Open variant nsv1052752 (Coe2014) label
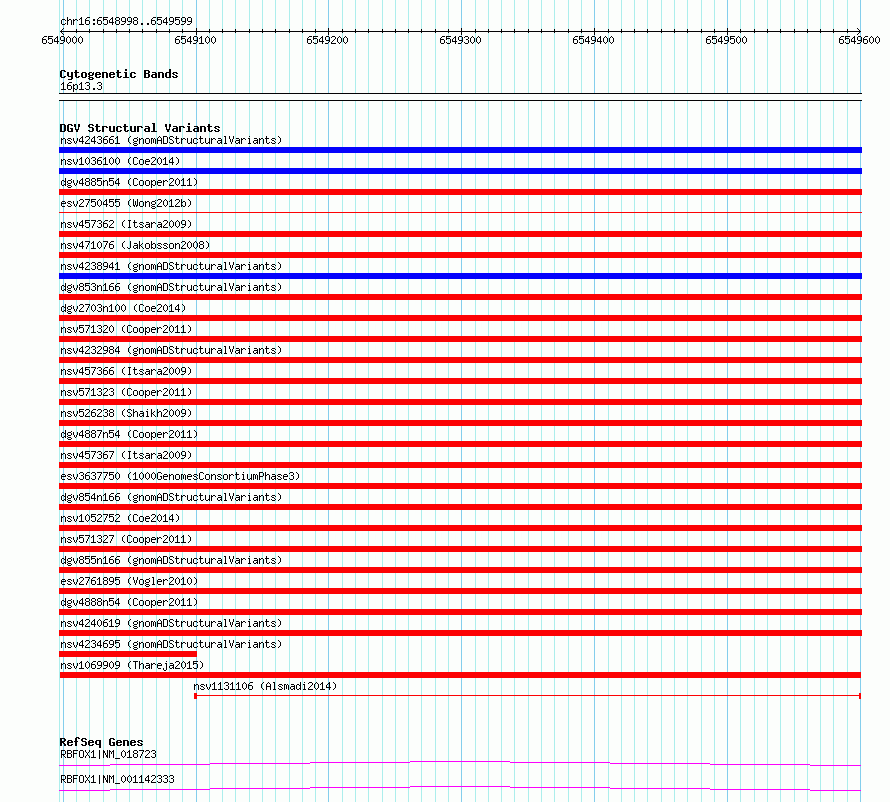The image size is (890, 802). (x=120, y=518)
